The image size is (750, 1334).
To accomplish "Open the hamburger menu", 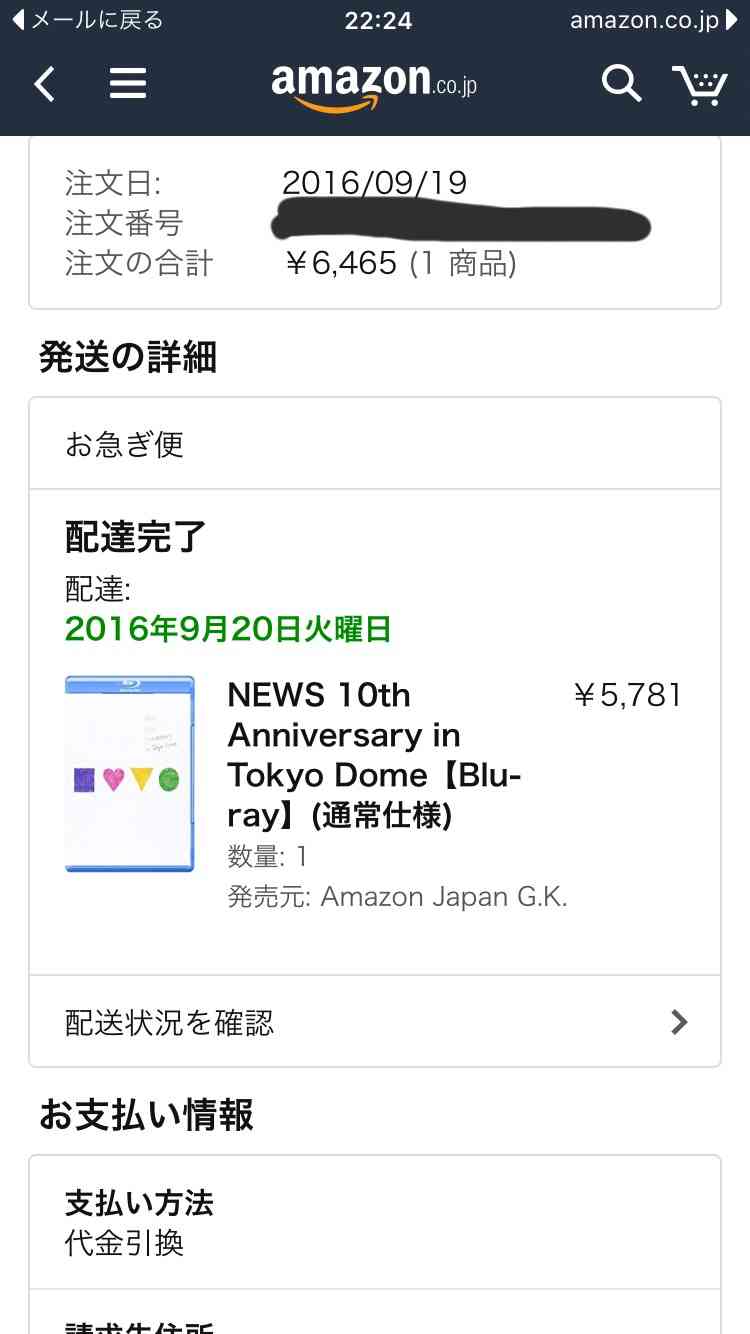I will click(128, 84).
